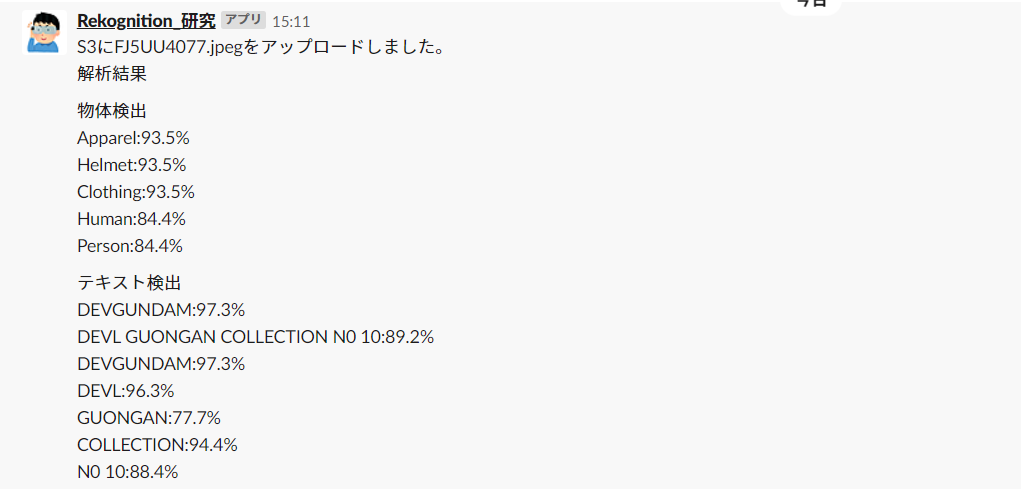This screenshot has height=489, width=1021.
Task: Select the Clothing:93.5% result line
Action: 136,192
